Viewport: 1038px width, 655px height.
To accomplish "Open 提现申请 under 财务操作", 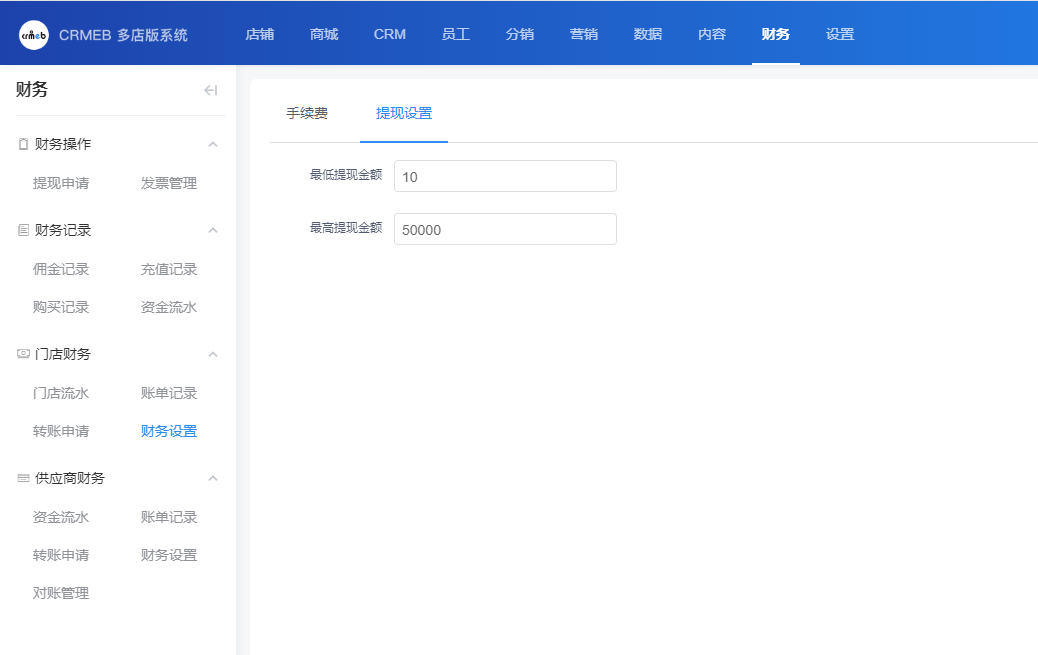I will [61, 183].
